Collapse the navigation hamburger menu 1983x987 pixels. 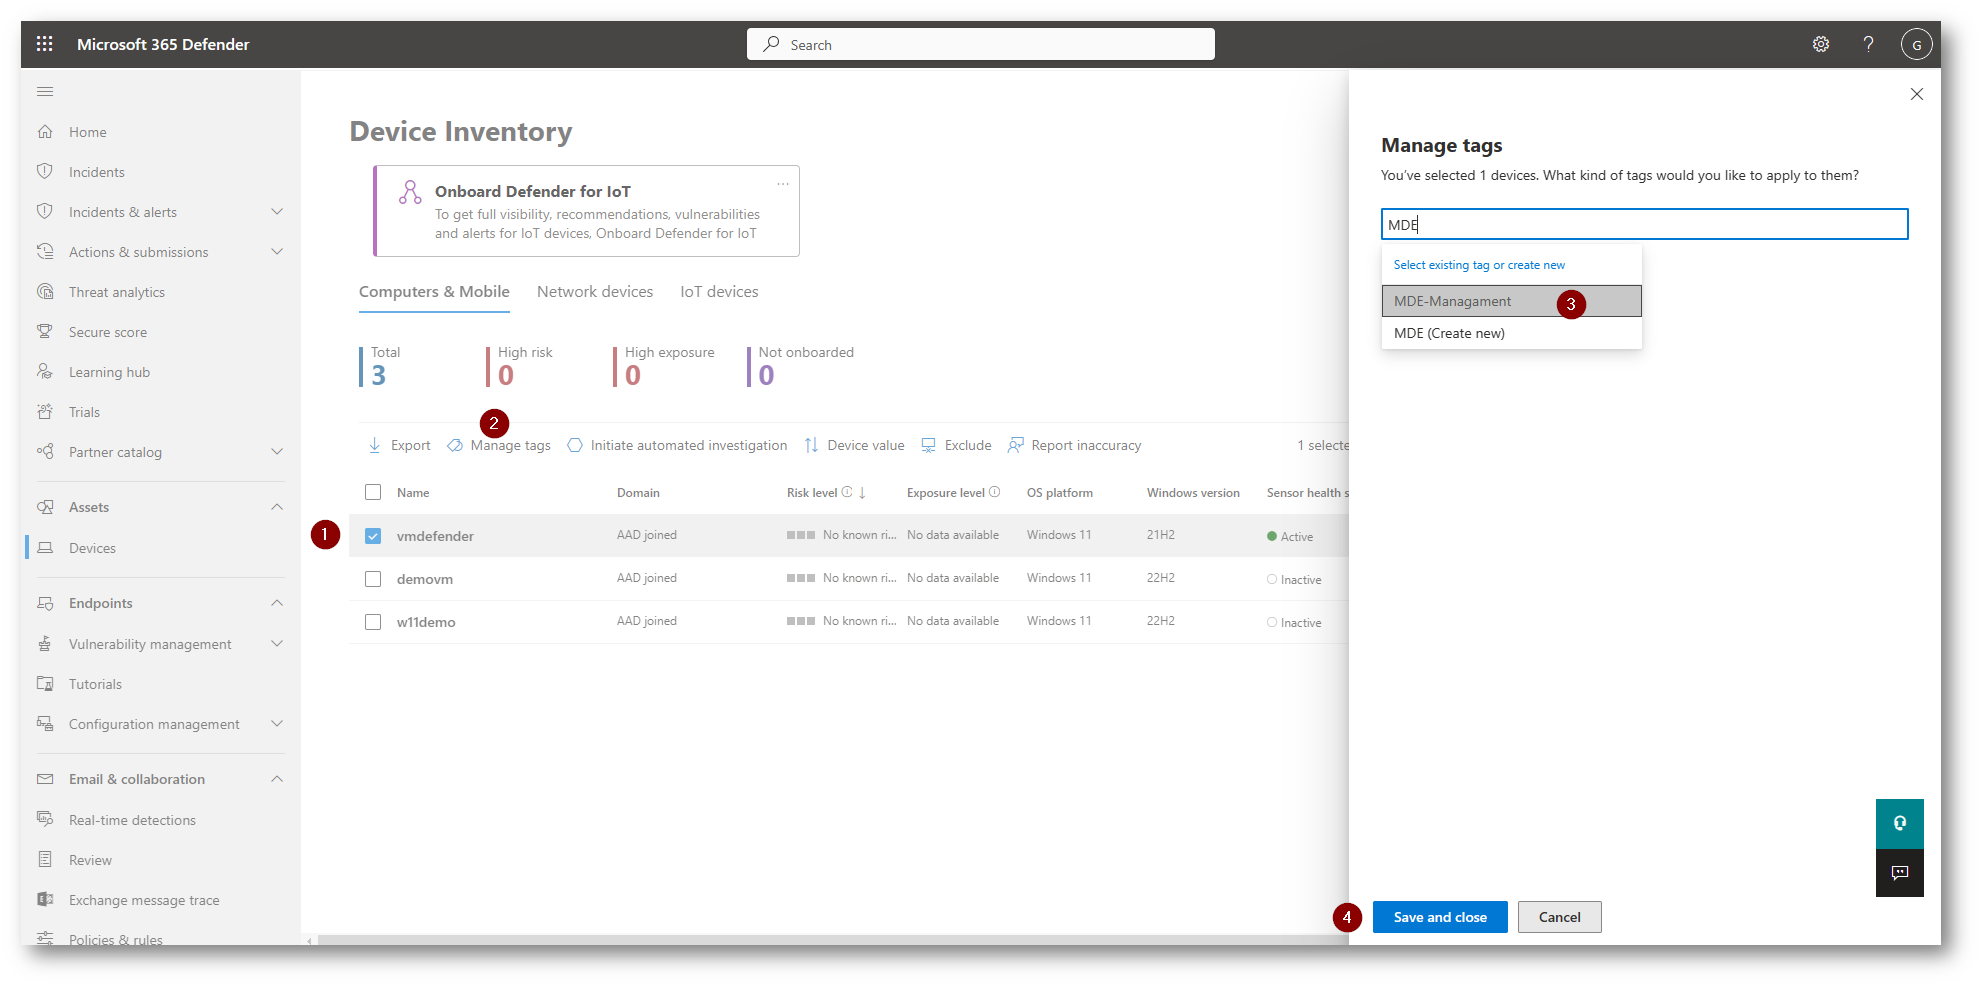coord(45,92)
